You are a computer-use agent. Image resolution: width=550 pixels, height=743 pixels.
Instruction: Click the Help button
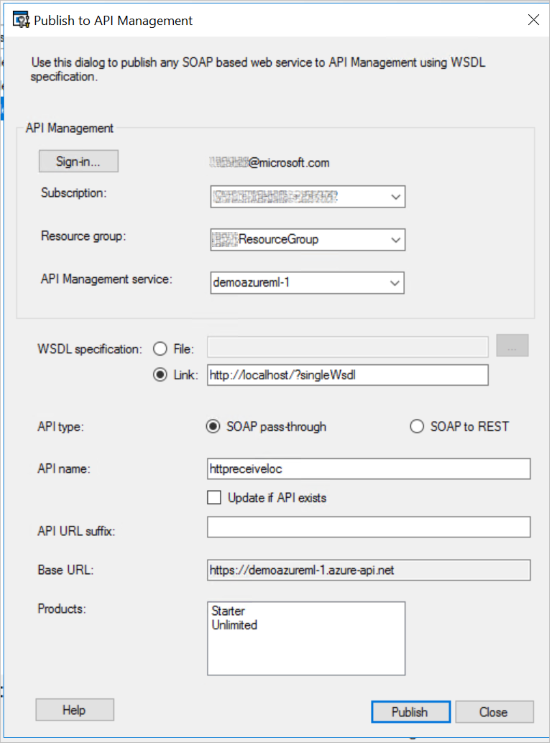coord(75,710)
